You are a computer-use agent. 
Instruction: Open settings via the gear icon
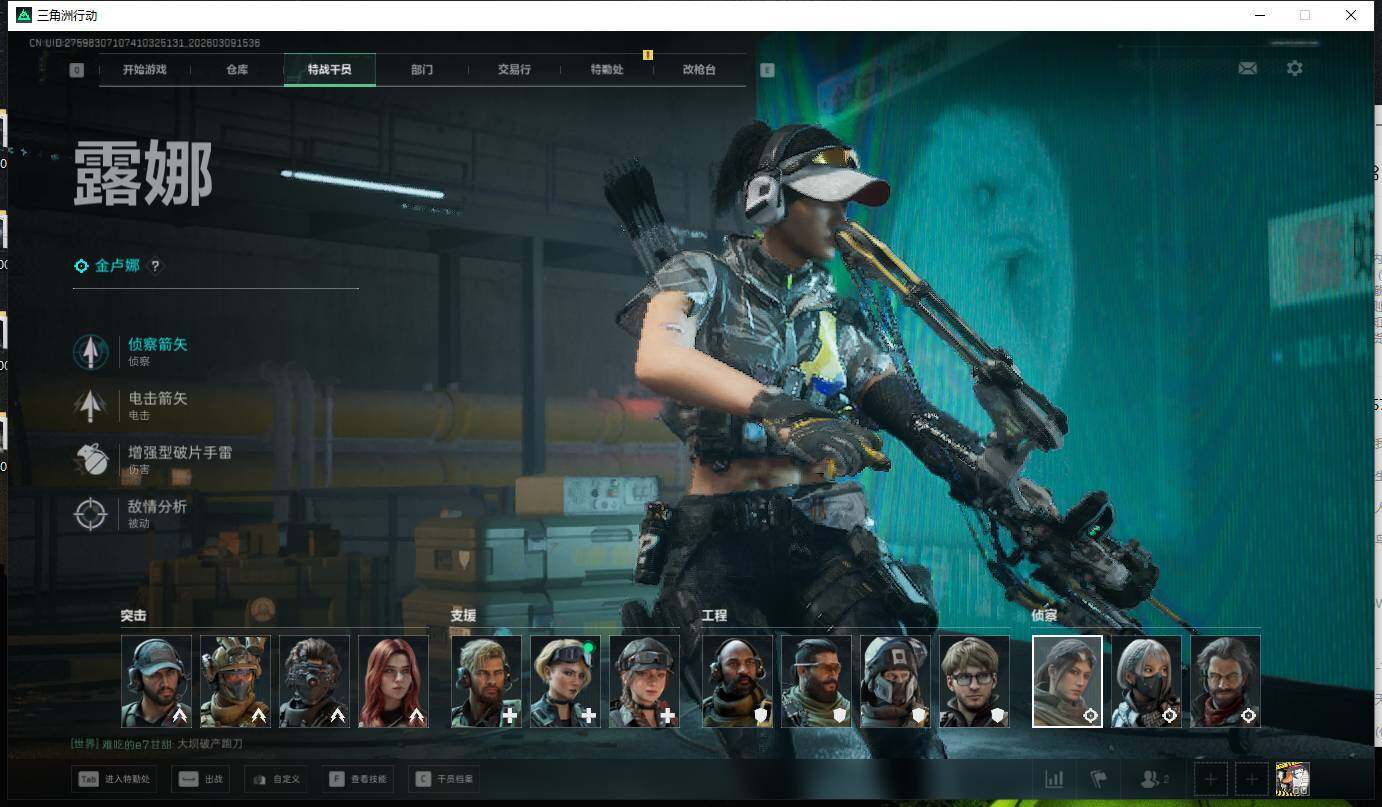pyautogui.click(x=1294, y=68)
